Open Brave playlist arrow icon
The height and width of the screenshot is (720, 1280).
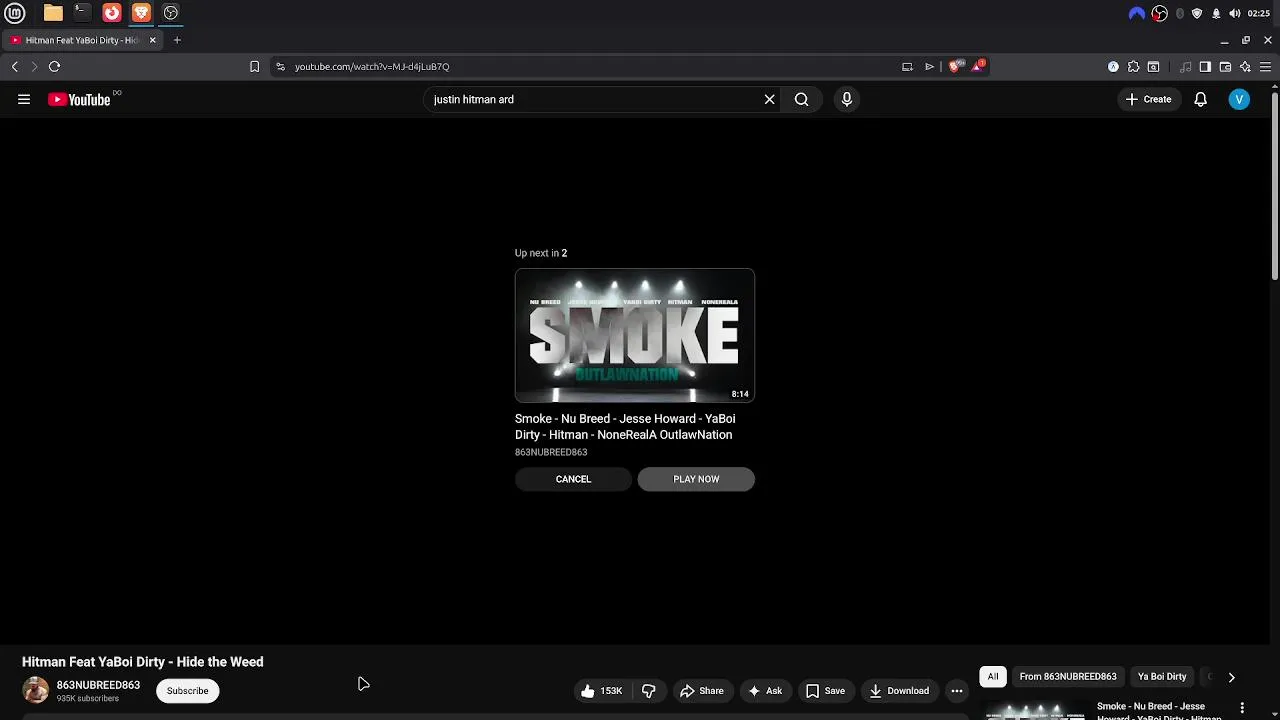[929, 66]
